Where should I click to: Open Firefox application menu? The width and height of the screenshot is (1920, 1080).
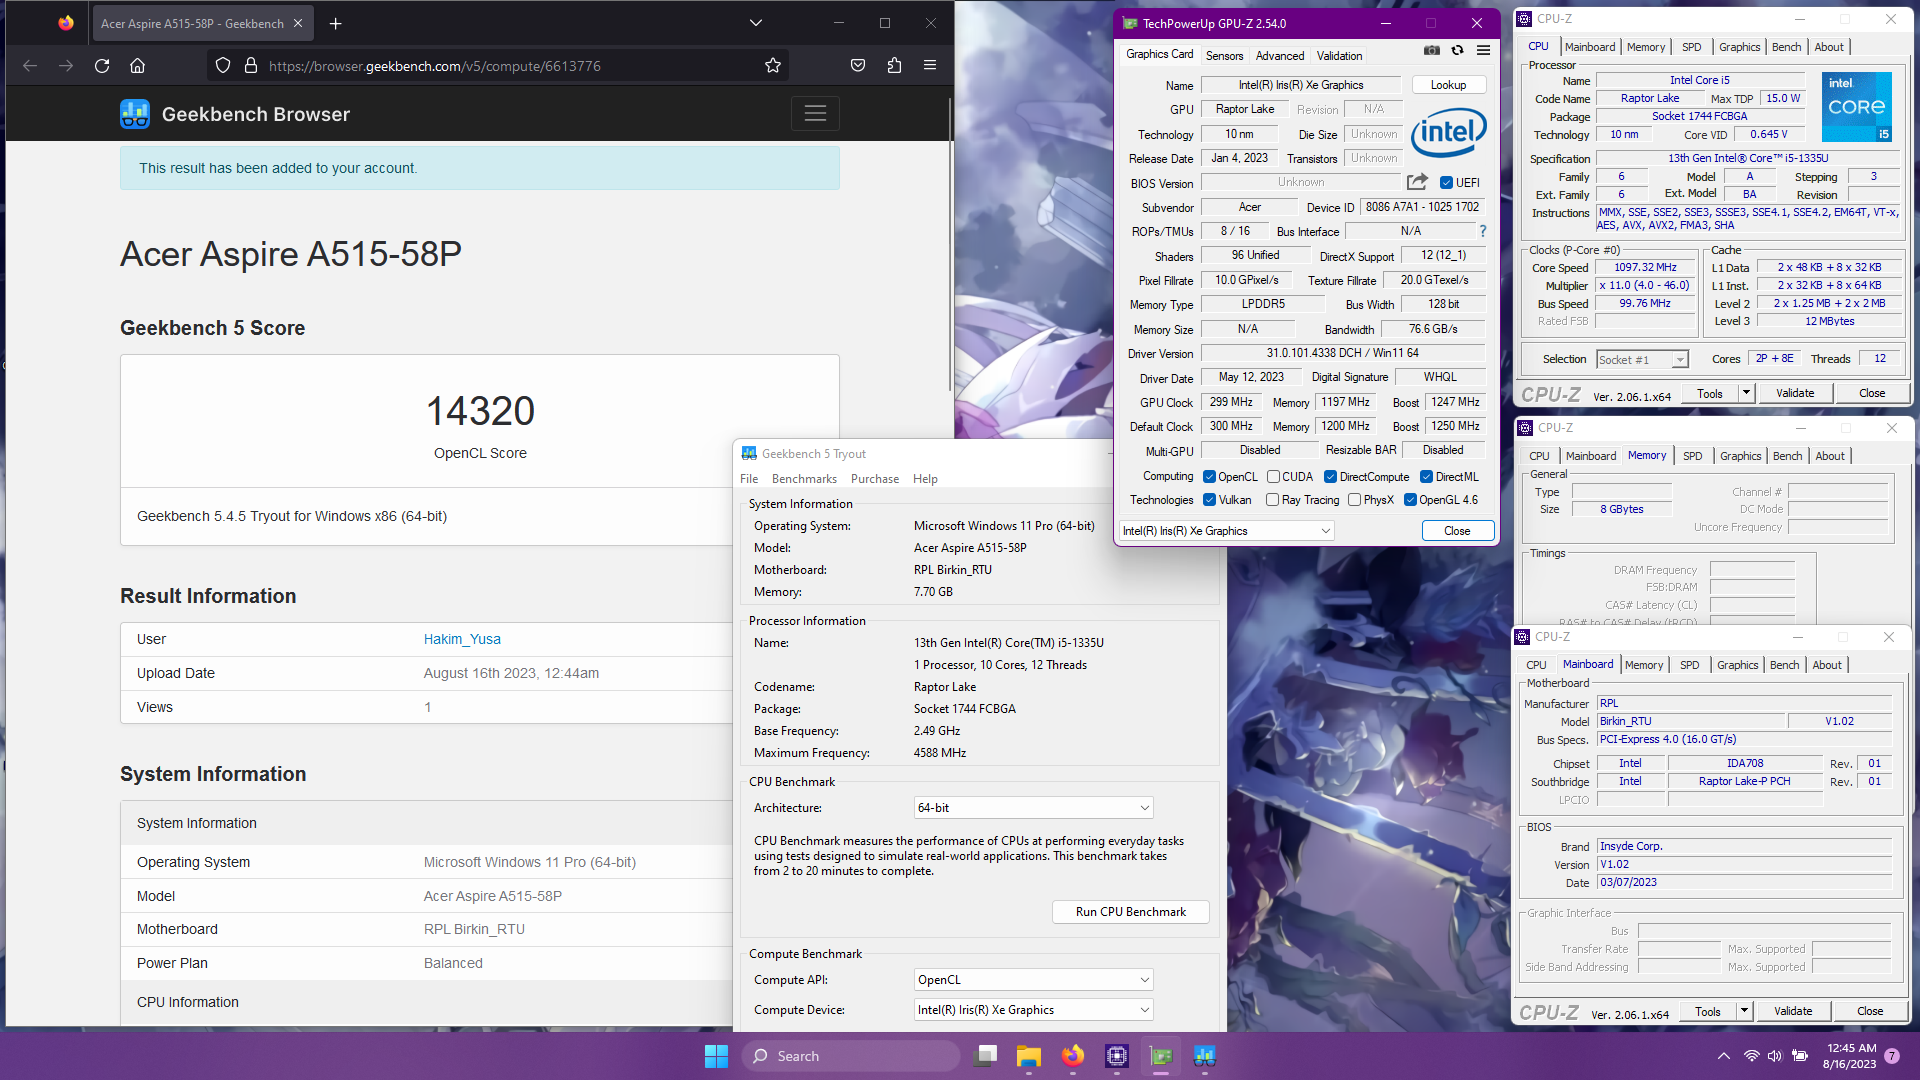click(x=930, y=66)
